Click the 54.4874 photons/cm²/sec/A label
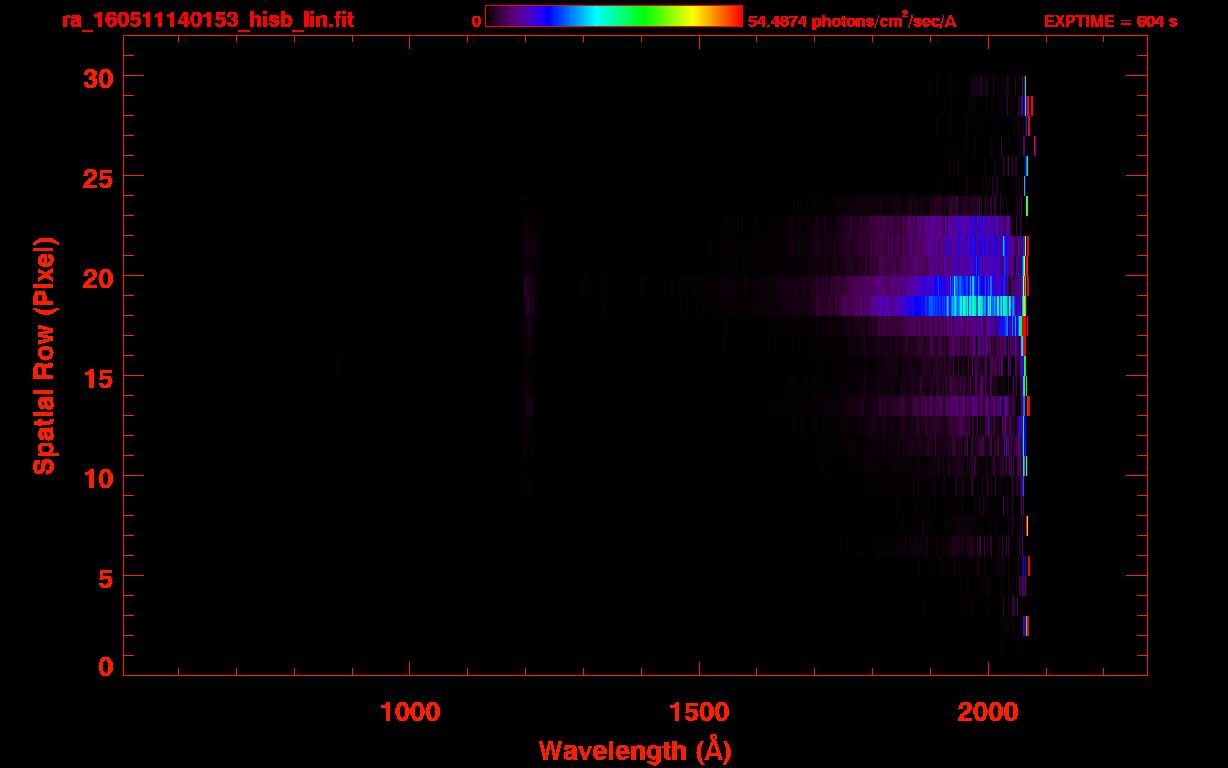 [x=852, y=21]
